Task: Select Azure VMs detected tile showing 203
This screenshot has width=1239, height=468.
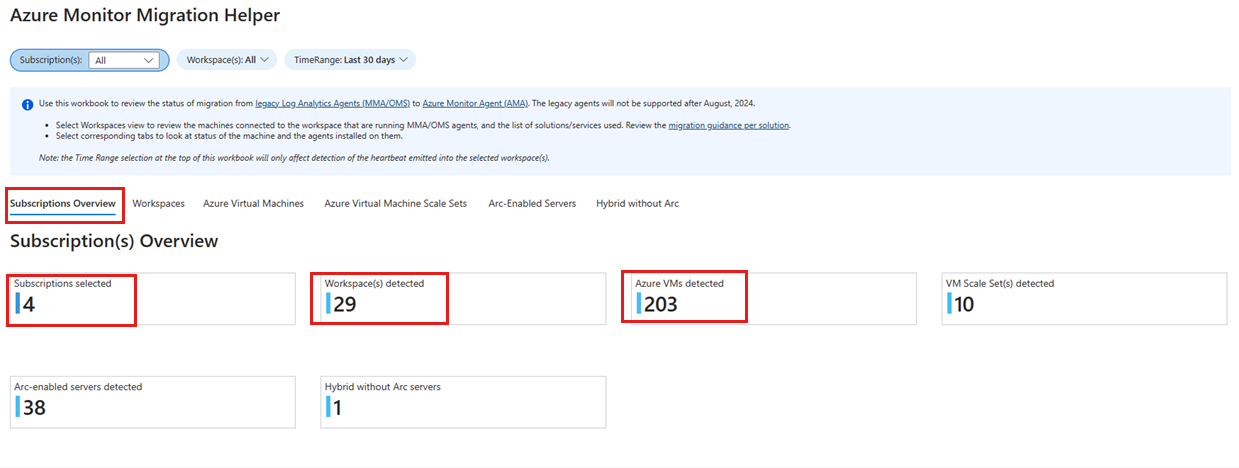Action: (774, 298)
